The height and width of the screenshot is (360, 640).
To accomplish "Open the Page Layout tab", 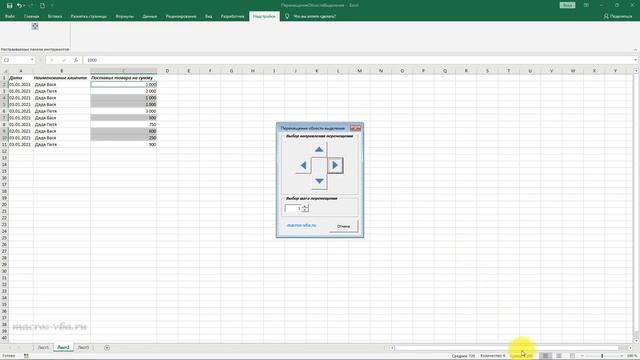I will 89,16.
